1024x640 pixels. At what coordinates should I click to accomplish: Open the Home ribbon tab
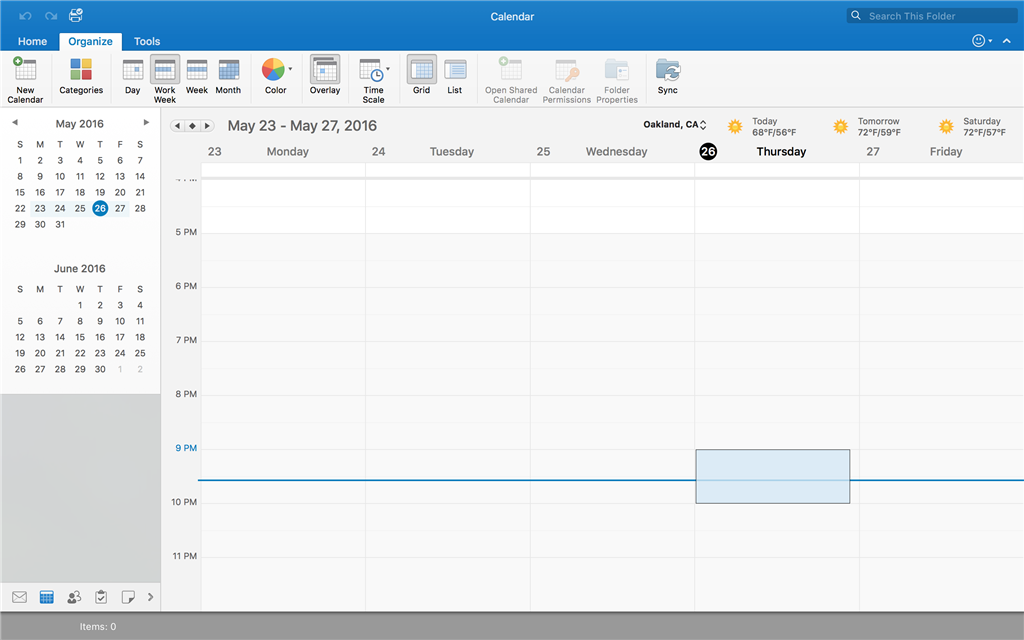click(32, 41)
